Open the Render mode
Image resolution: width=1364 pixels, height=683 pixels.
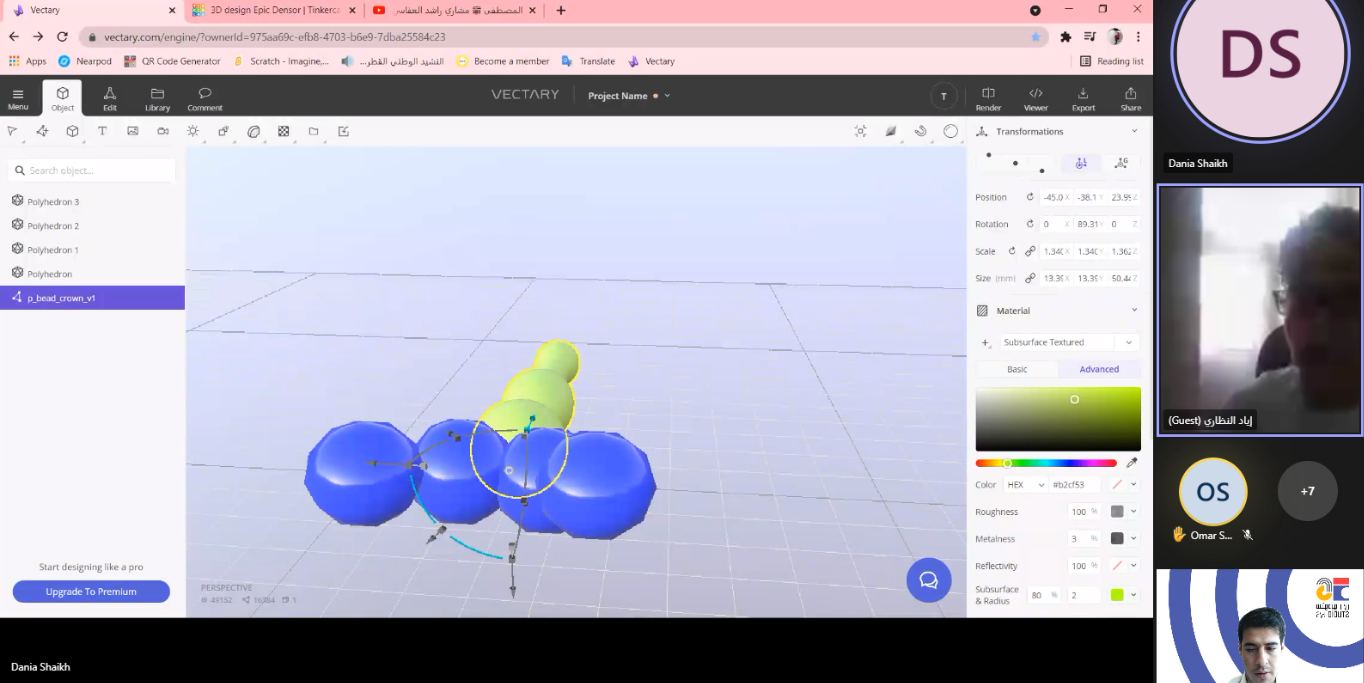pos(988,98)
